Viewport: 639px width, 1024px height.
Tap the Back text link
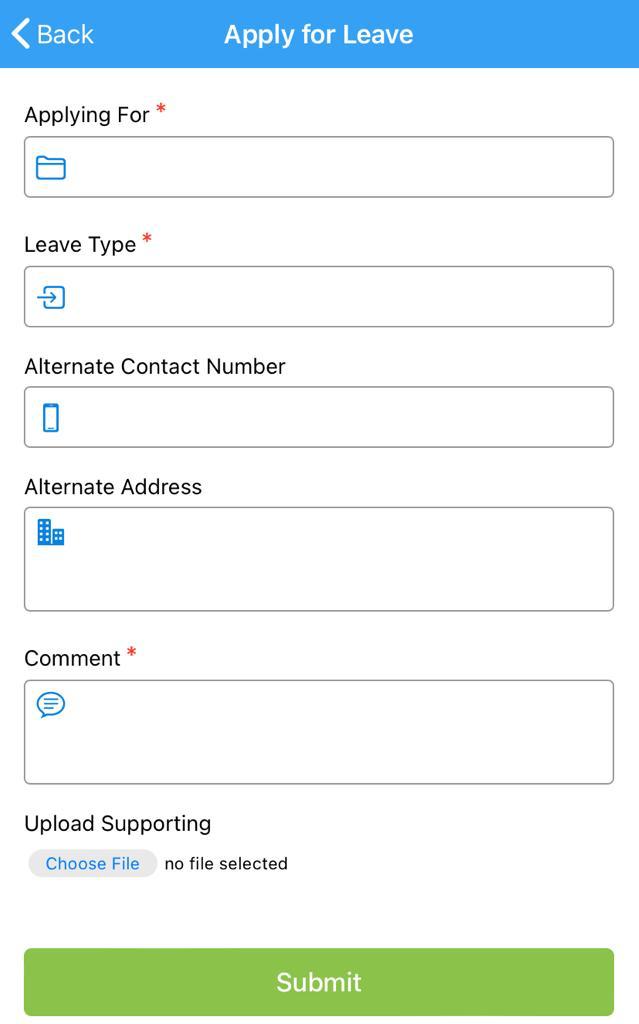coord(65,34)
